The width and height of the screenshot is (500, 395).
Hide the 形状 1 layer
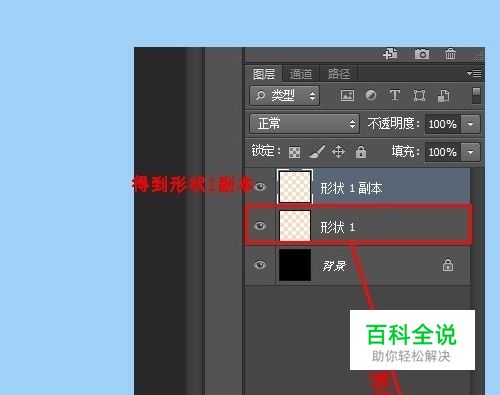(260, 226)
